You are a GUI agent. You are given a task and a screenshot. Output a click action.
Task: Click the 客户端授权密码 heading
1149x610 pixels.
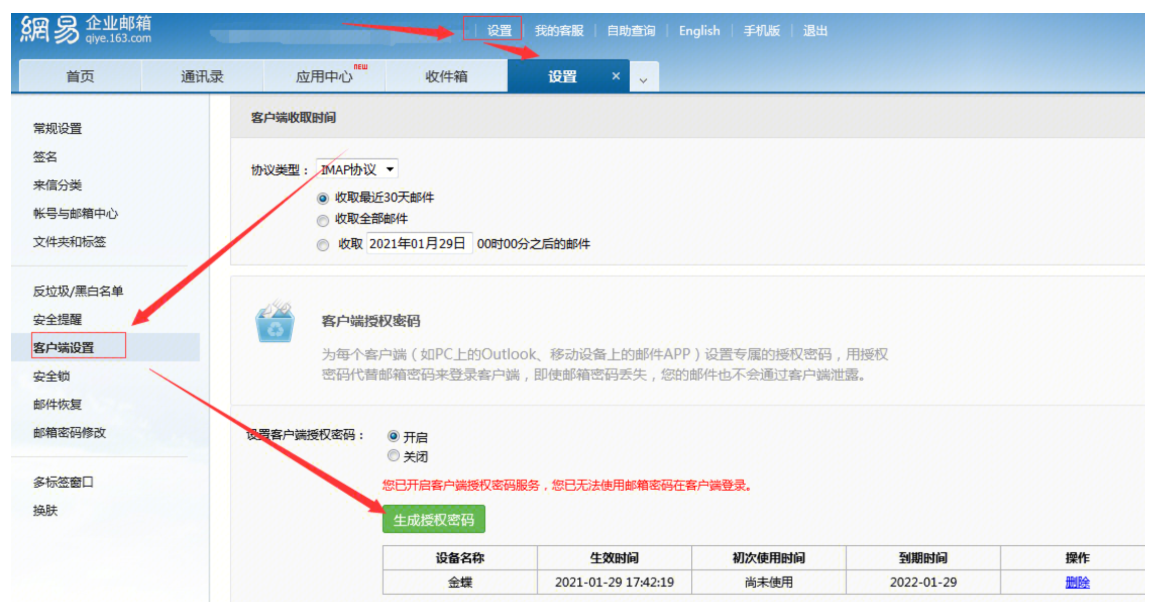pyautogui.click(x=371, y=321)
